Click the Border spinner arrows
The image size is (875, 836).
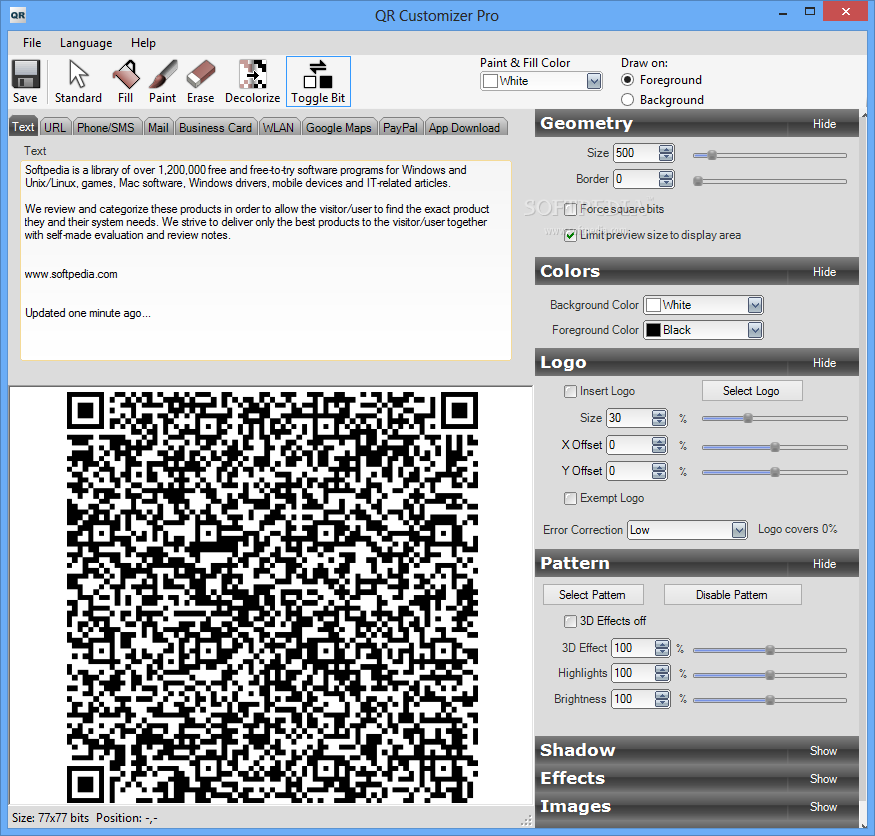click(666, 179)
